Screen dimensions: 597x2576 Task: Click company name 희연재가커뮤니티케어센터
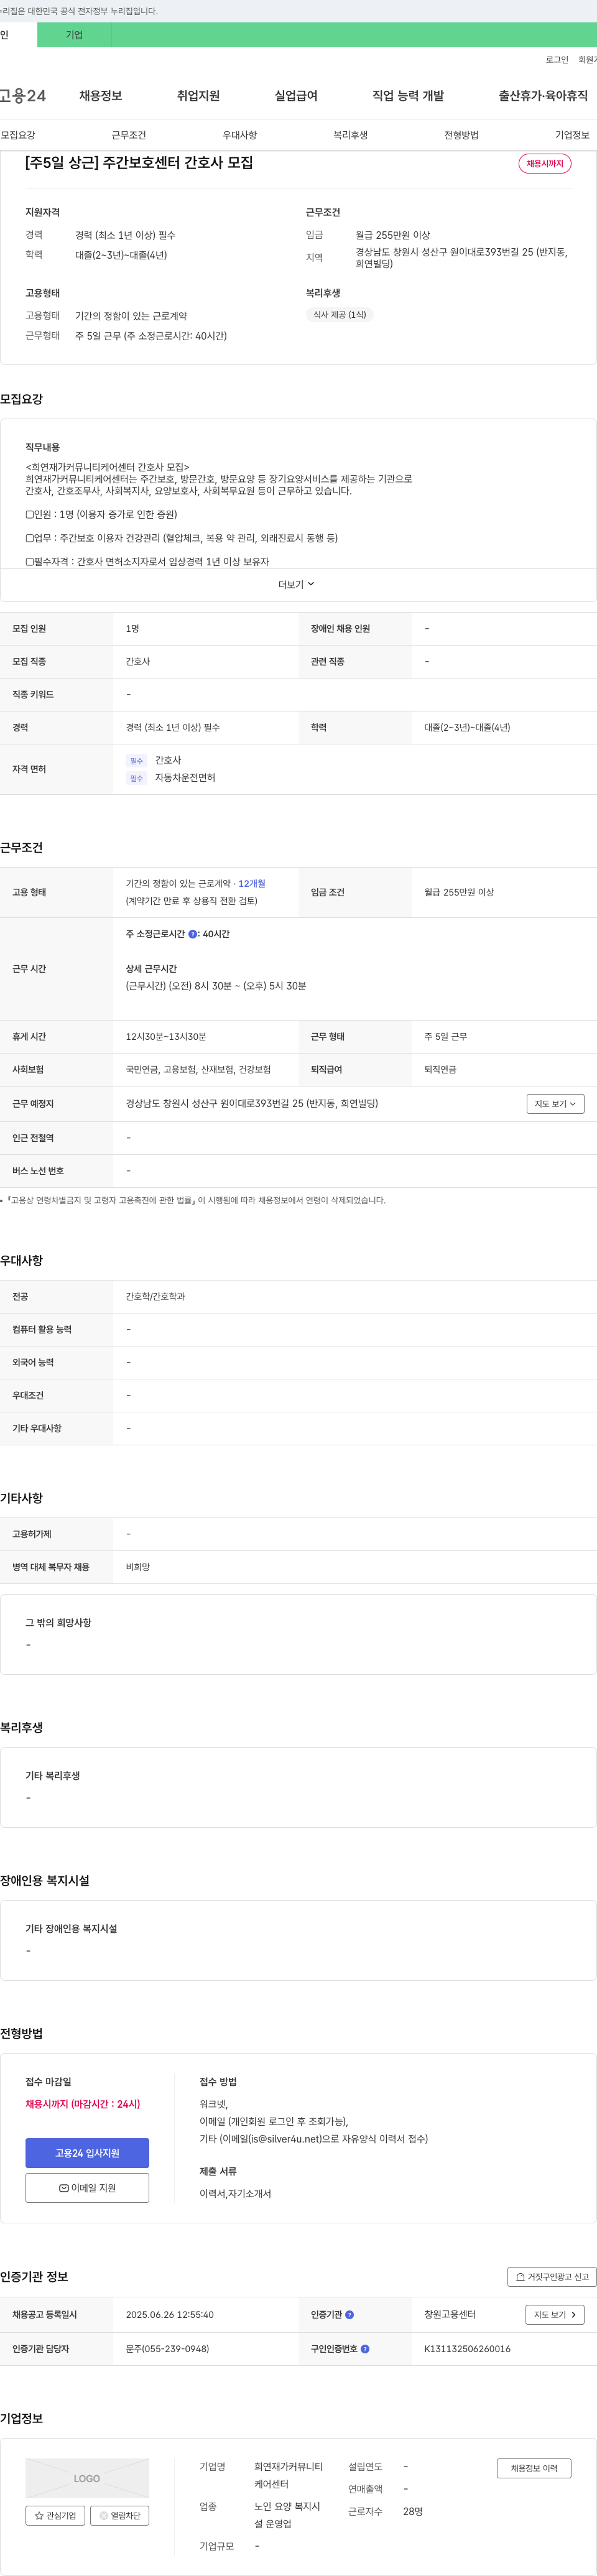coord(288,2476)
